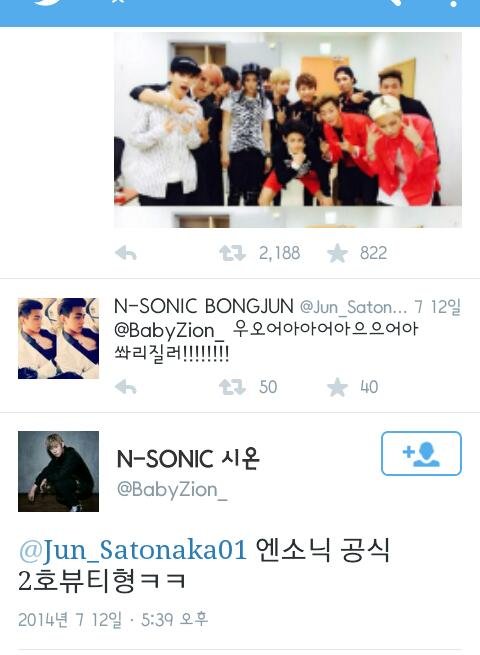Tap the 2014년 7 12일 5:39 timestamp
The width and height of the screenshot is (480, 655).
click(x=113, y=619)
